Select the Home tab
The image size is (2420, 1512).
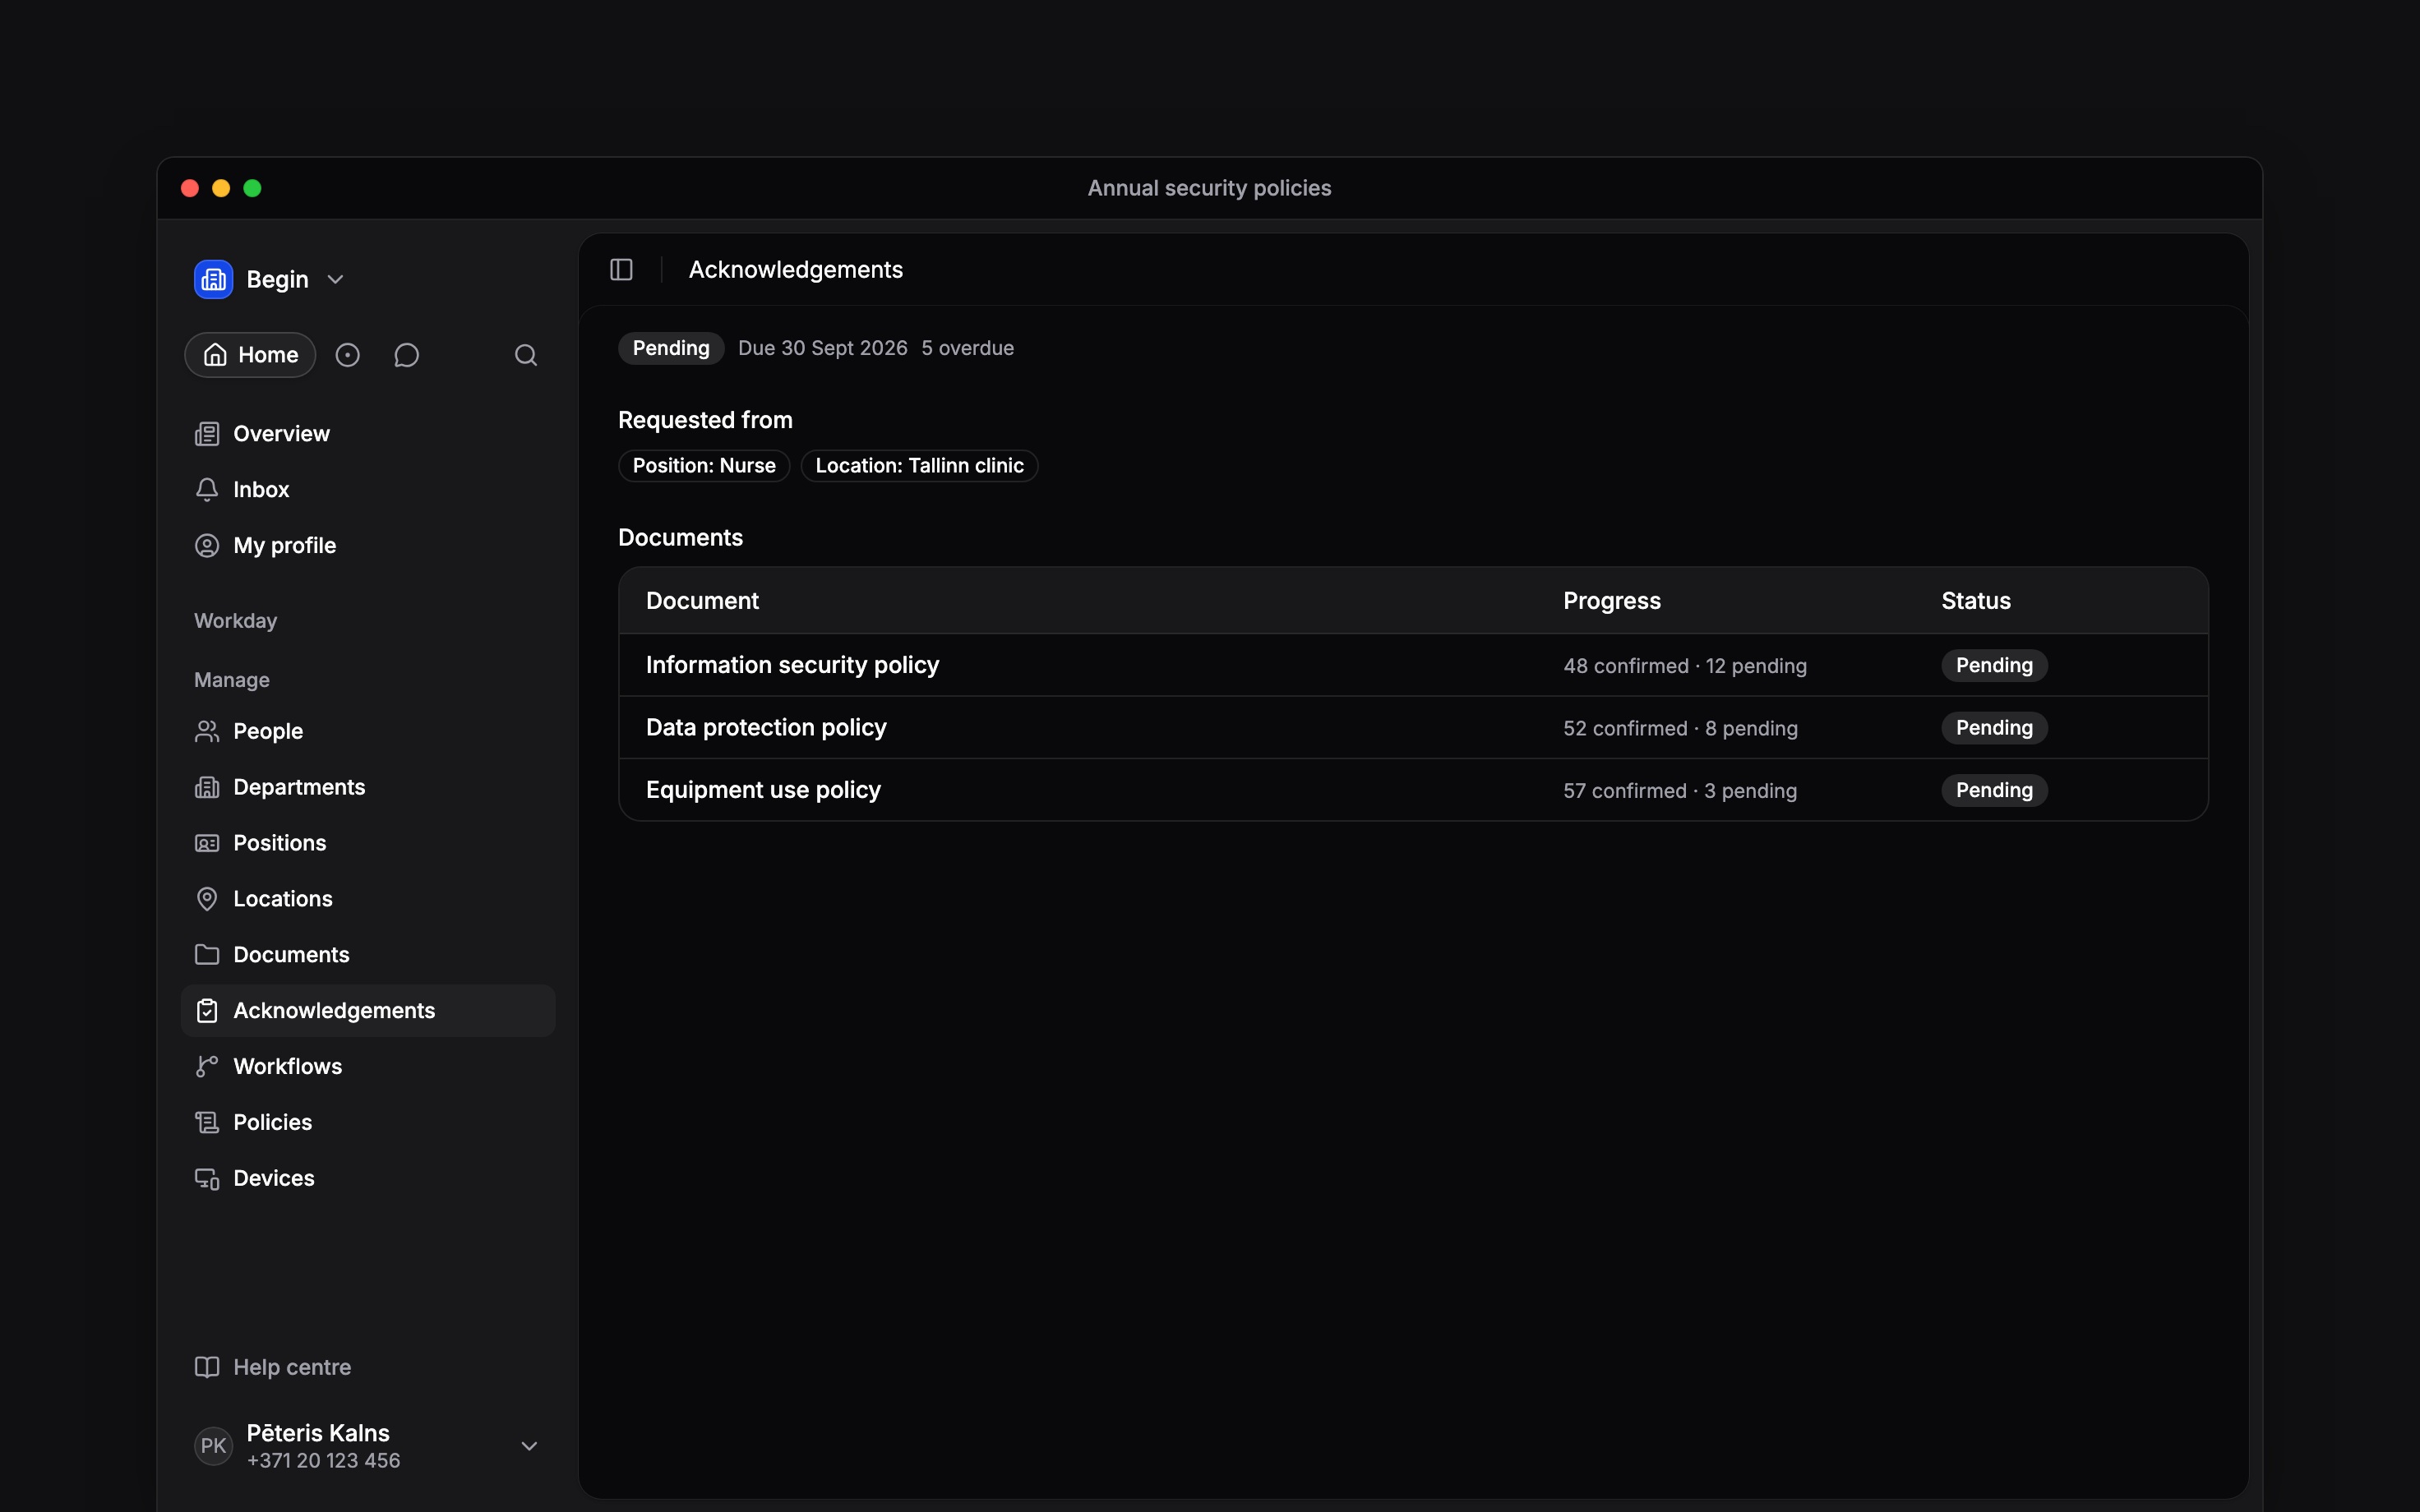click(x=250, y=355)
